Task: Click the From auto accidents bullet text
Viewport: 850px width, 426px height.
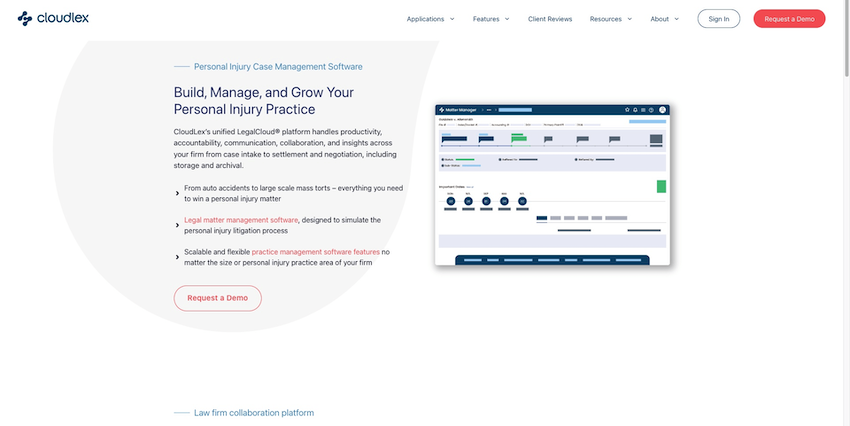Action: [293, 193]
